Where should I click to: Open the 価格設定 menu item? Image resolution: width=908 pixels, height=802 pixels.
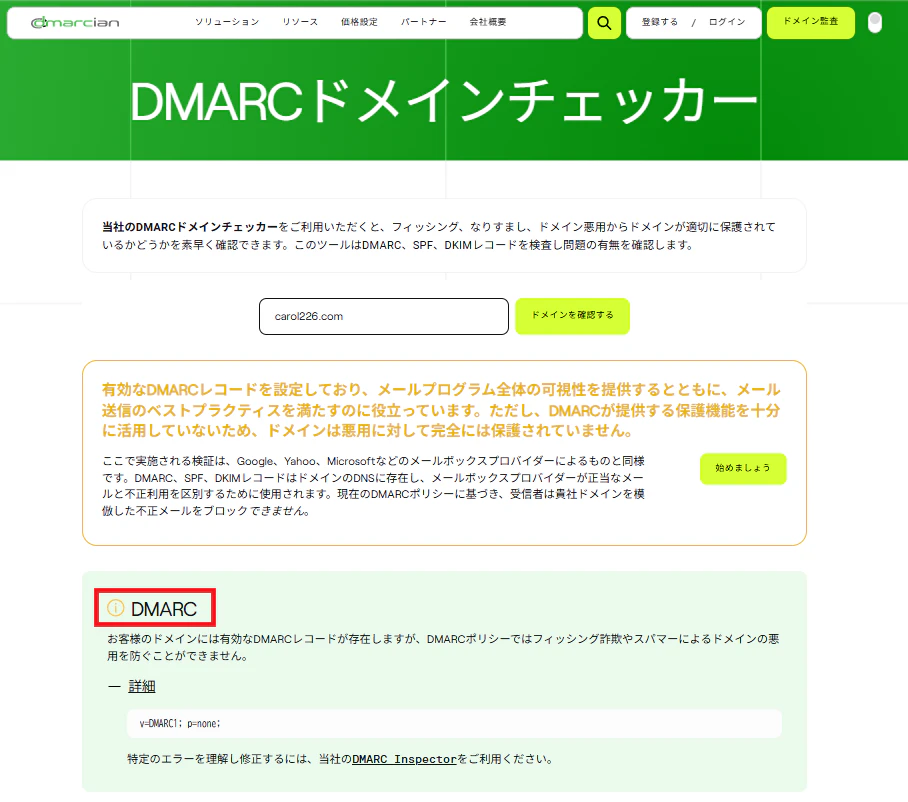(359, 22)
